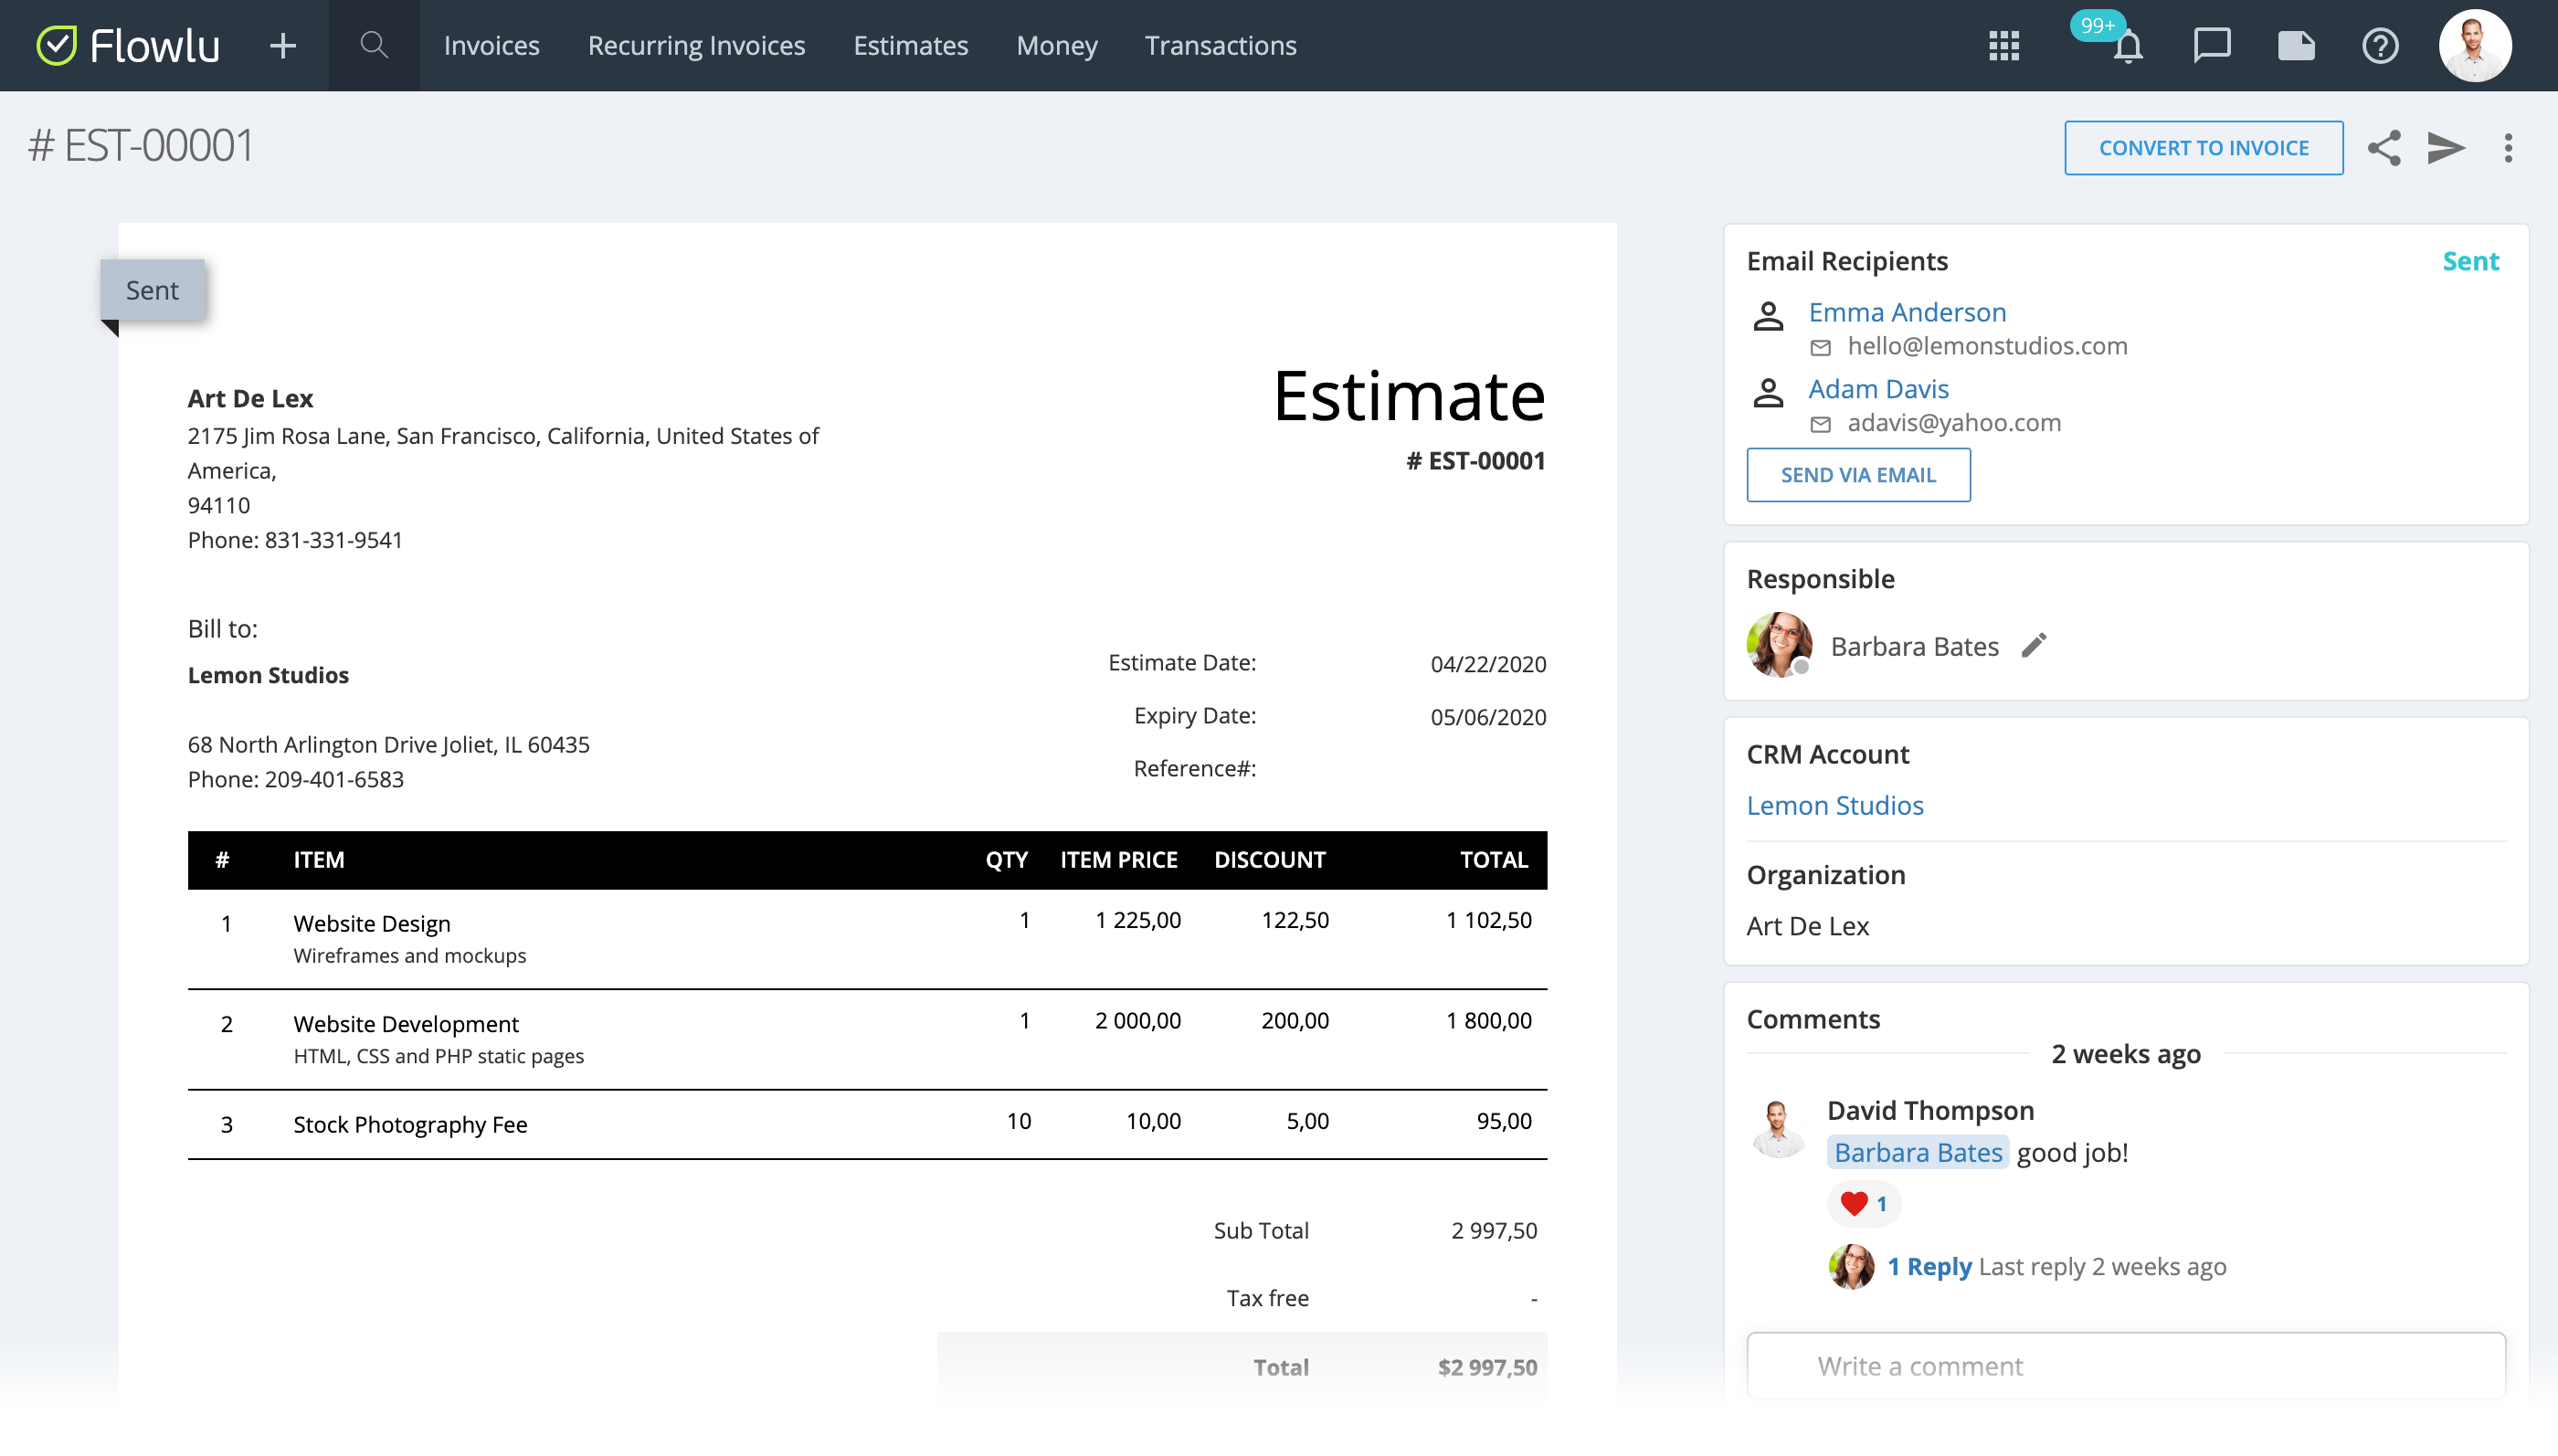Viewport: 2558px width, 1456px height.
Task: Open the chat messages icon
Action: (2212, 45)
